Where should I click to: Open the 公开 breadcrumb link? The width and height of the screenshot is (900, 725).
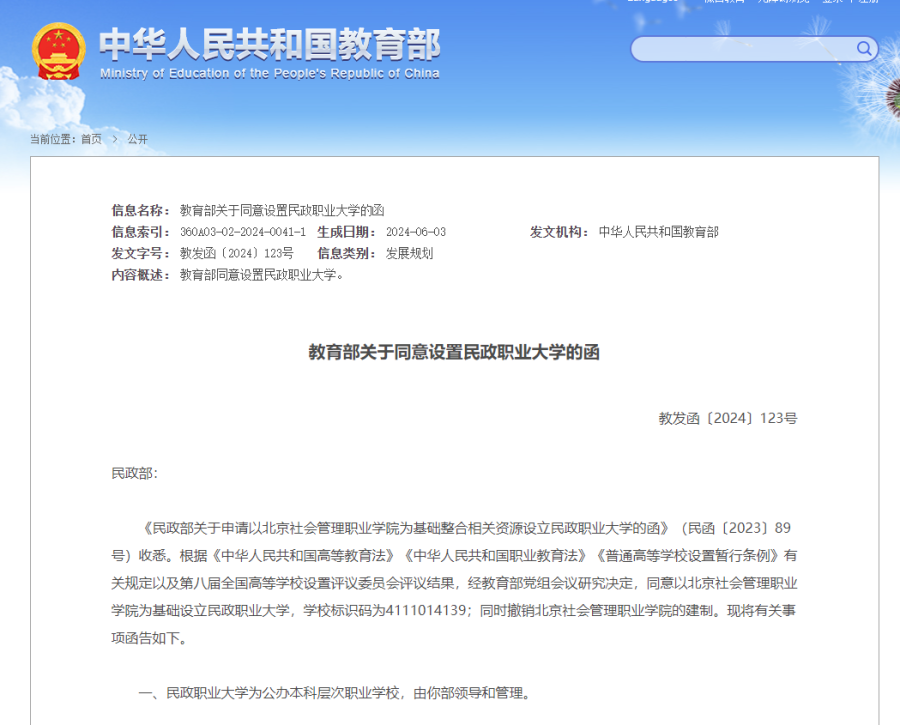pos(137,139)
